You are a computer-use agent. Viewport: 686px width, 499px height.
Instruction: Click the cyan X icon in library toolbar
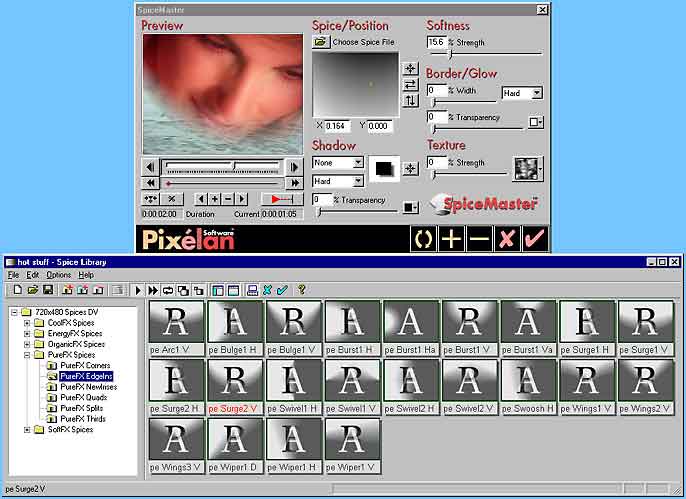pyautogui.click(x=267, y=290)
